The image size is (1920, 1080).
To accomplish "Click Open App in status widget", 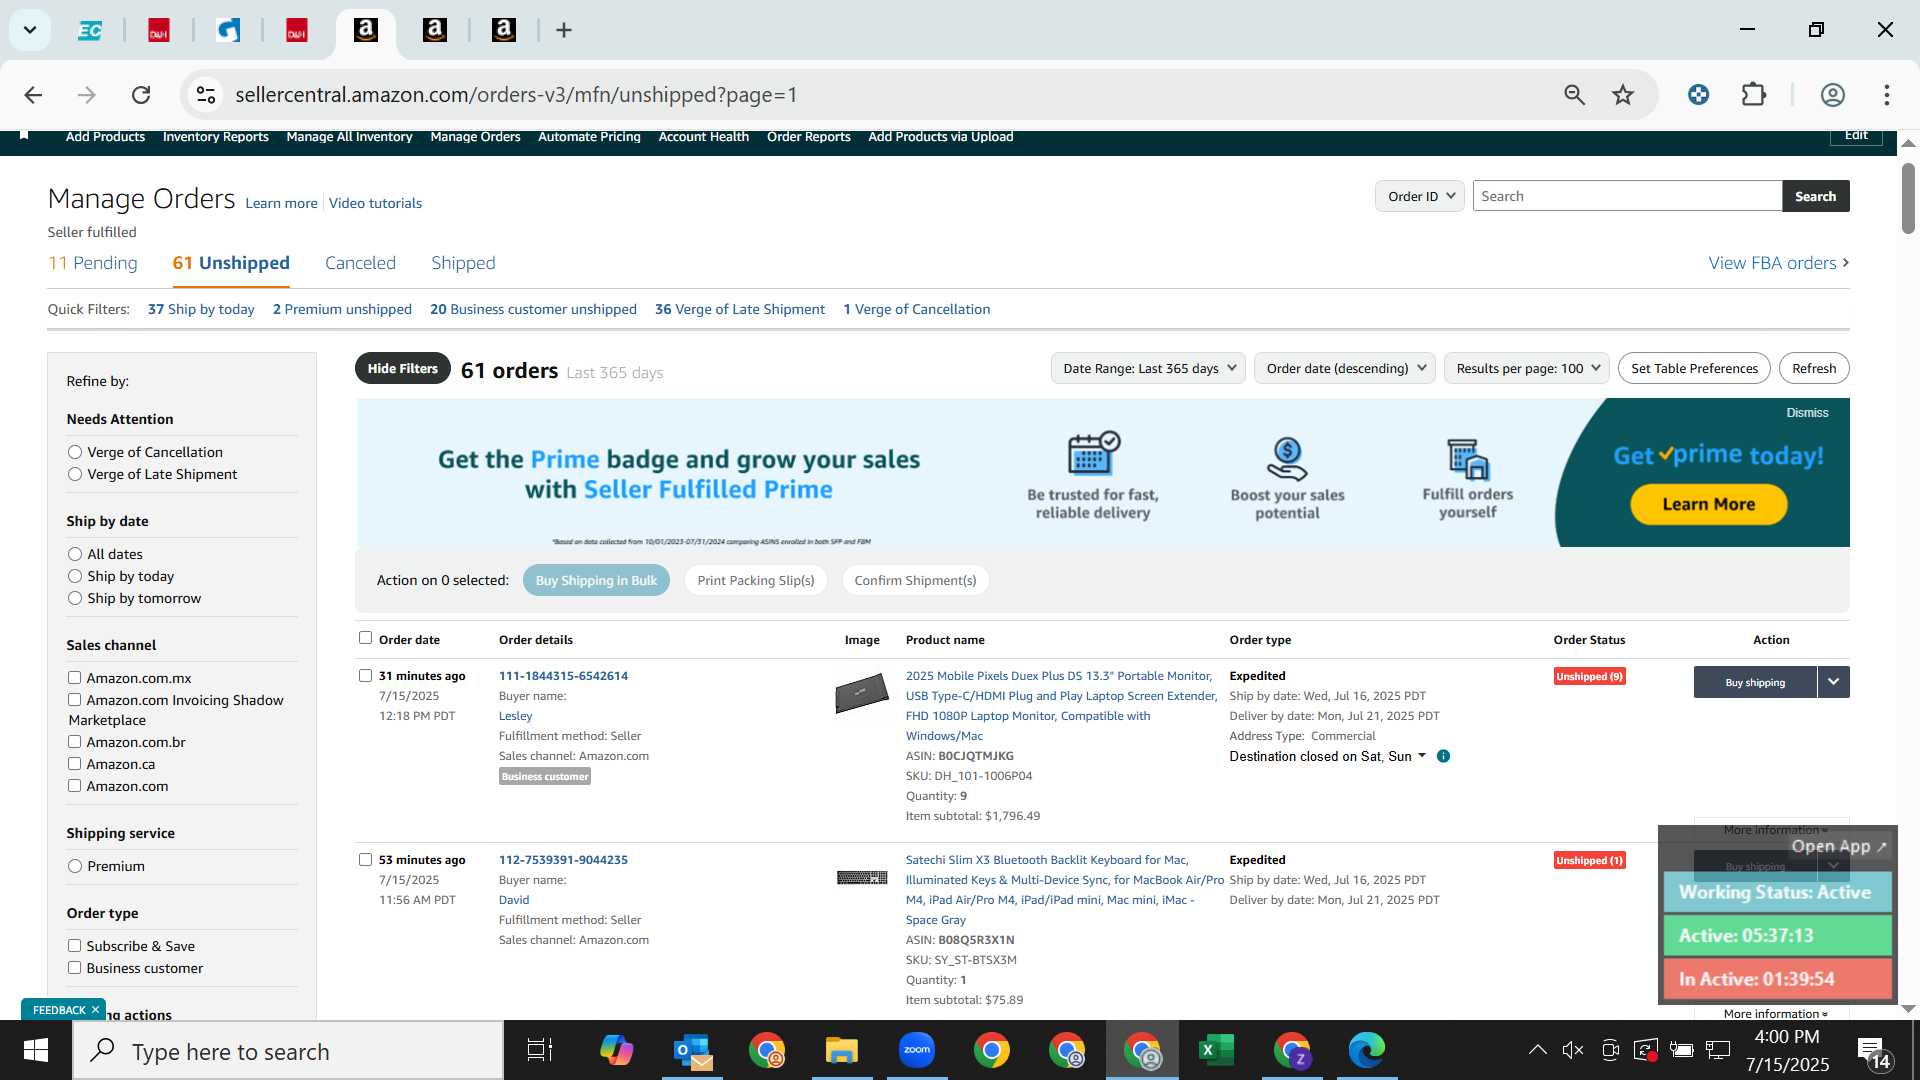I will point(1839,846).
